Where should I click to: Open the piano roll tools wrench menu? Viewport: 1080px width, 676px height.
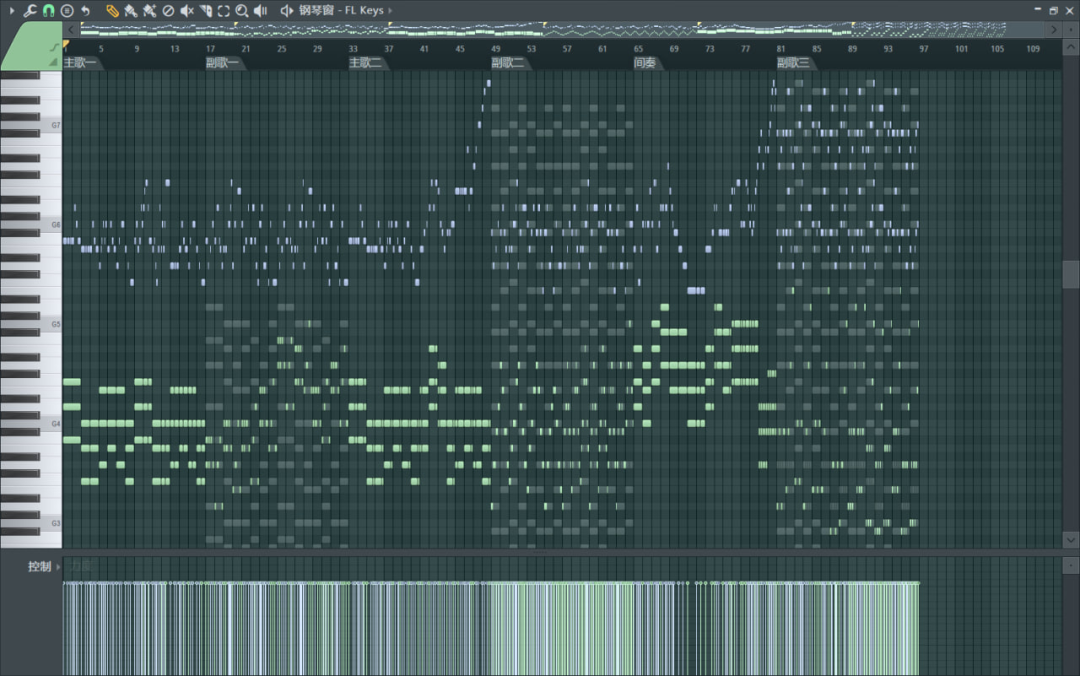point(29,10)
